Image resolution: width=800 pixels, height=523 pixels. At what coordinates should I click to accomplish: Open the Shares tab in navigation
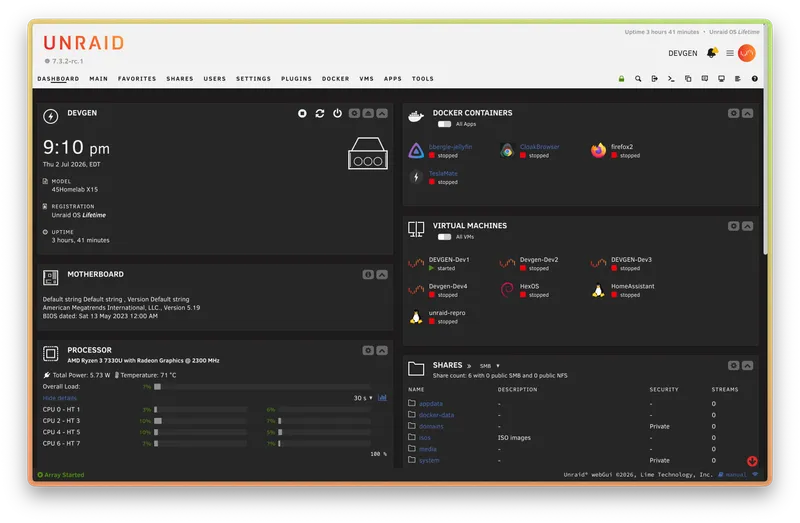pos(180,79)
